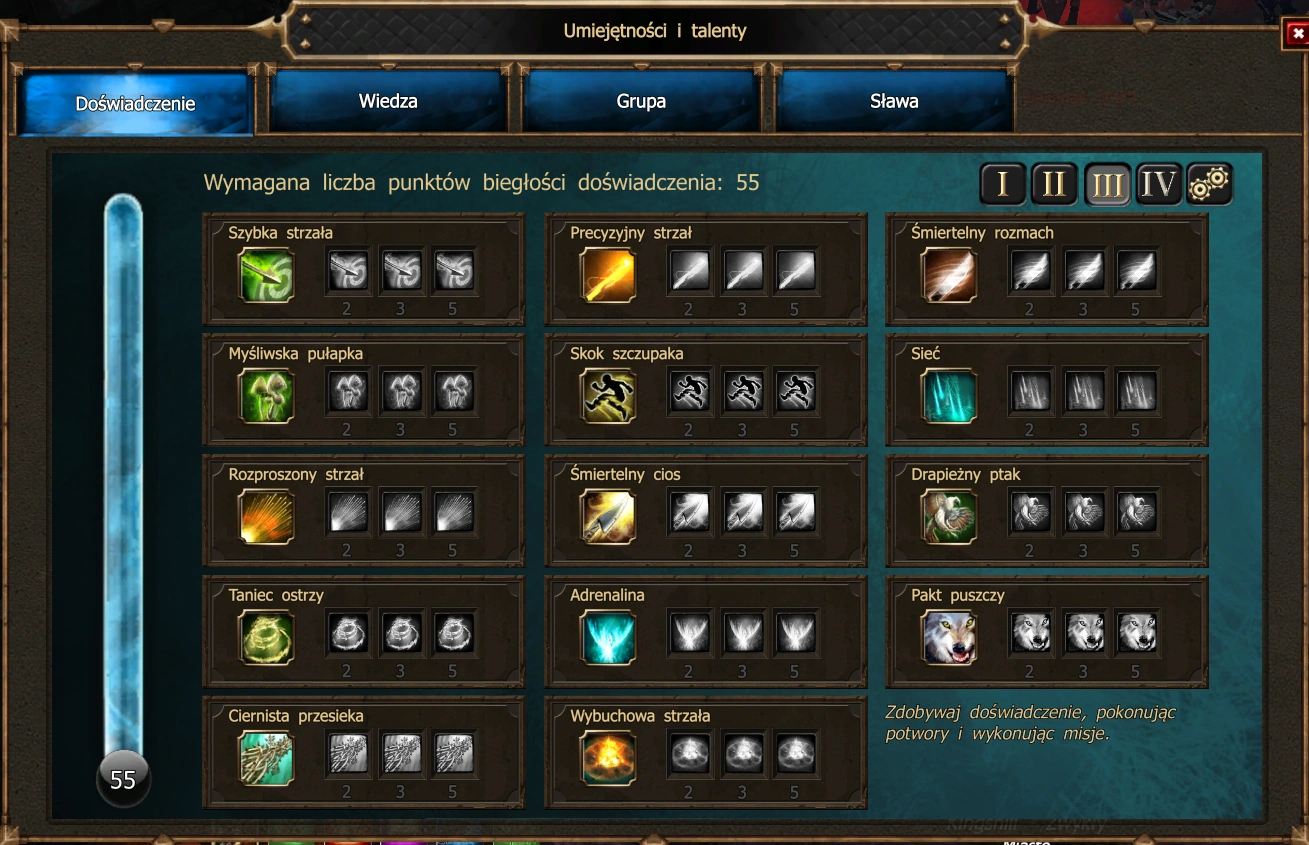The image size is (1309, 845).
Task: Select the Pakt puszczy wolf icon
Action: (949, 637)
